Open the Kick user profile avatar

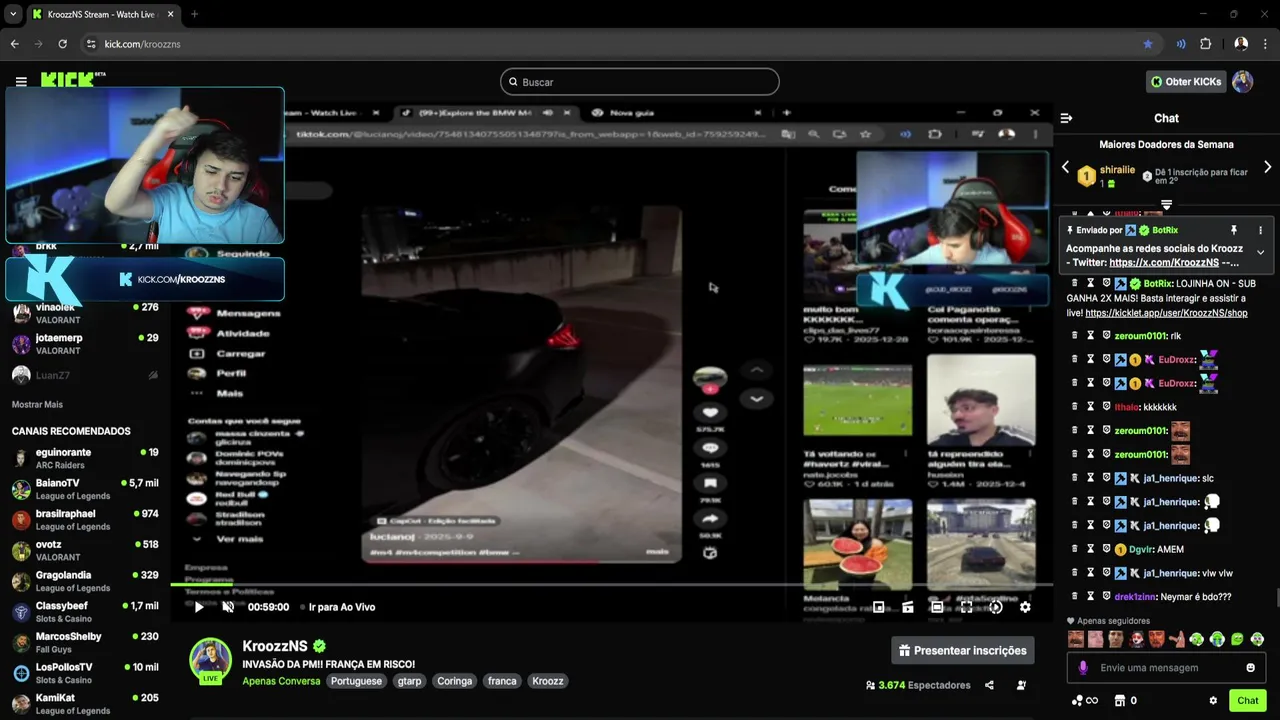pos(1242,82)
